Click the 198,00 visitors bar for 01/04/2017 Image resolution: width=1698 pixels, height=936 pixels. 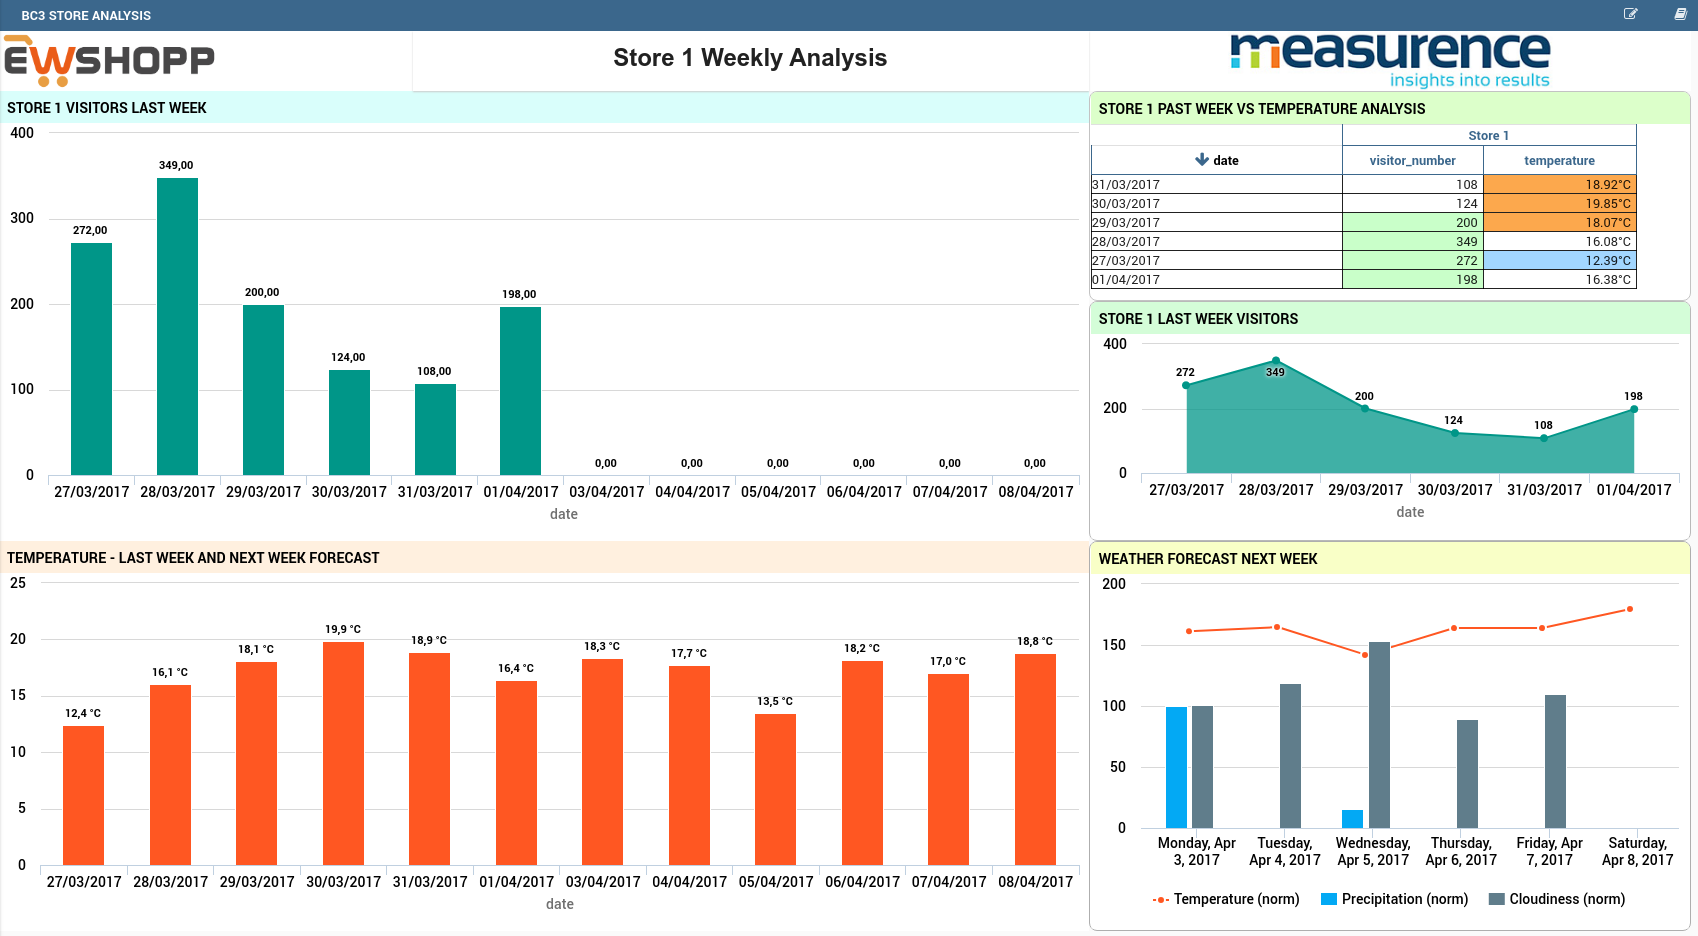tap(520, 391)
